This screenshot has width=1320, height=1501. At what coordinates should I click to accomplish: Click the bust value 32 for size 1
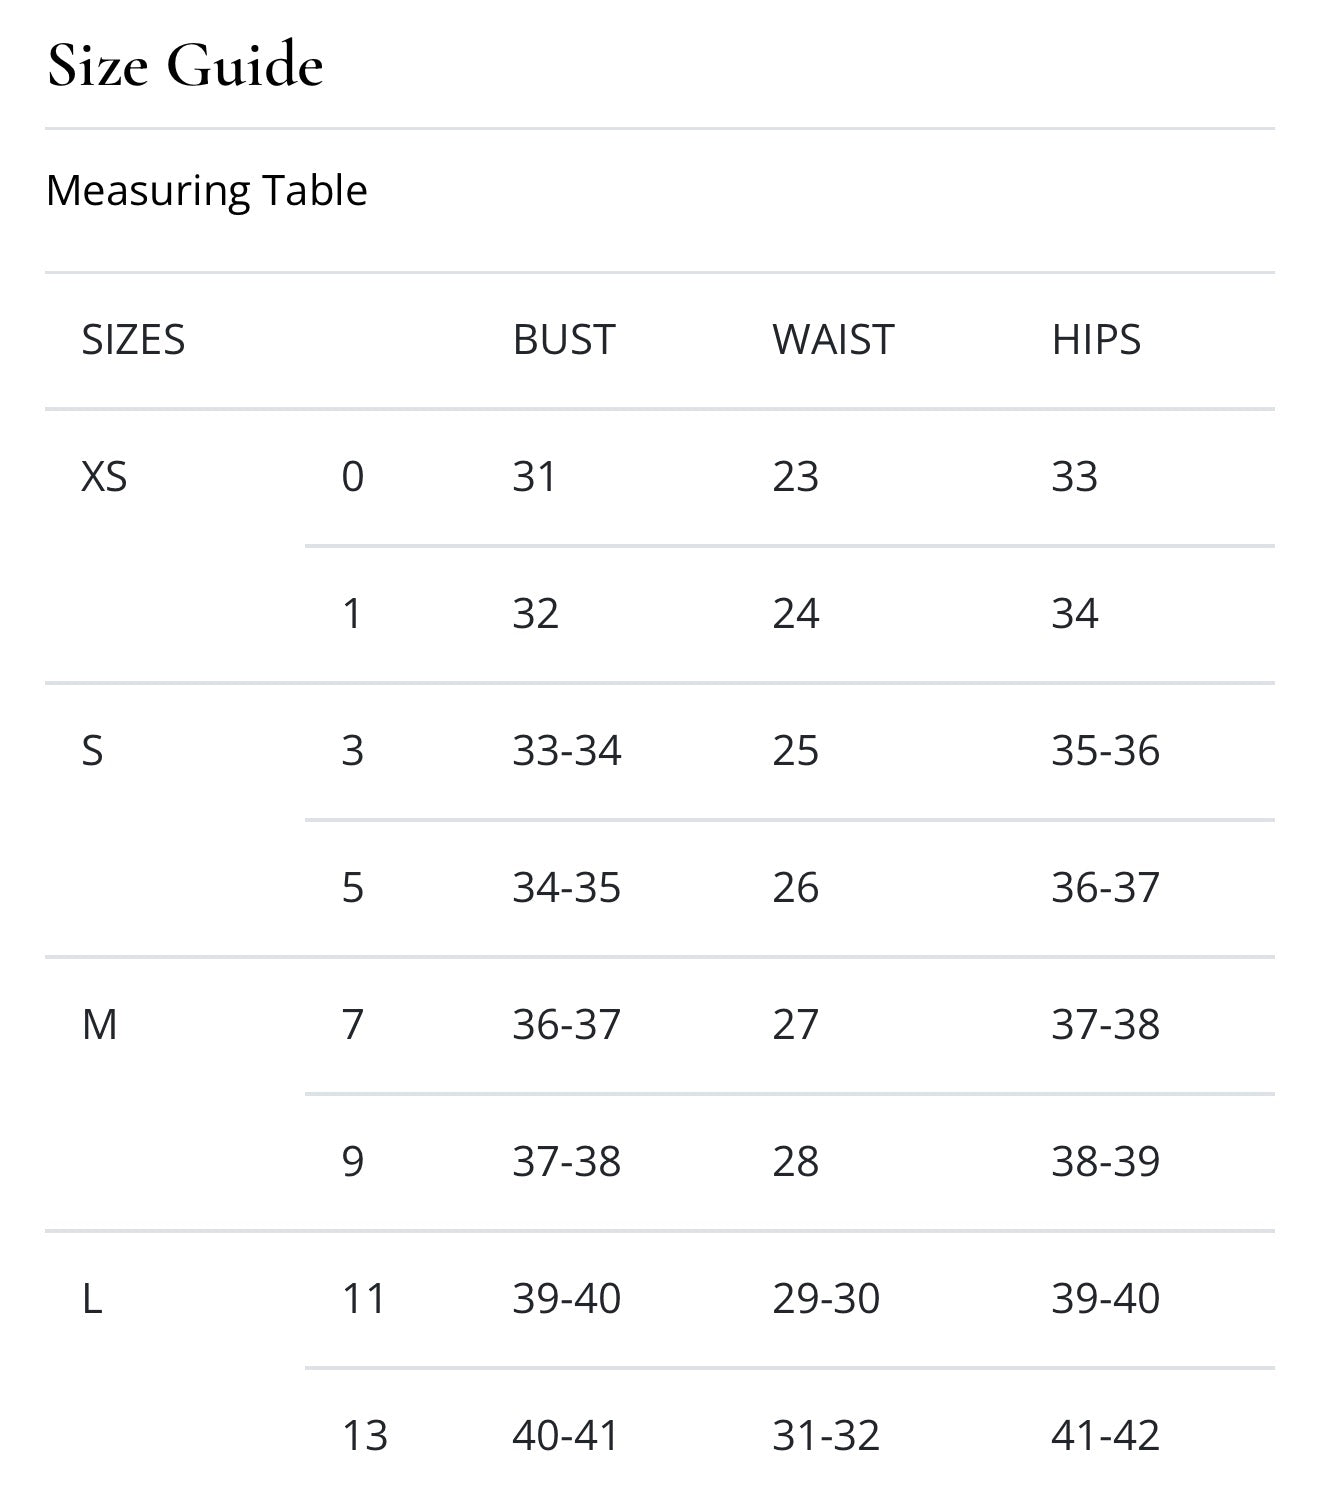535,614
